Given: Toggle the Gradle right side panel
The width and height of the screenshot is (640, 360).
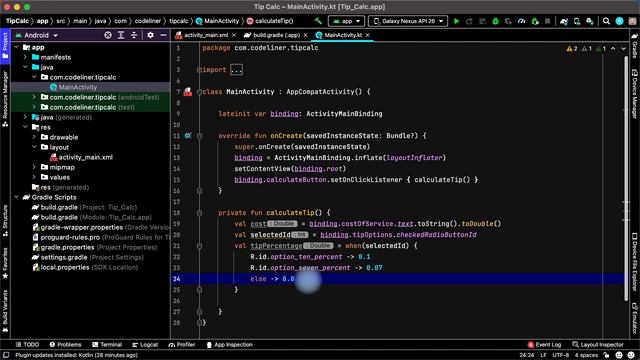Looking at the screenshot, I should click(x=635, y=46).
